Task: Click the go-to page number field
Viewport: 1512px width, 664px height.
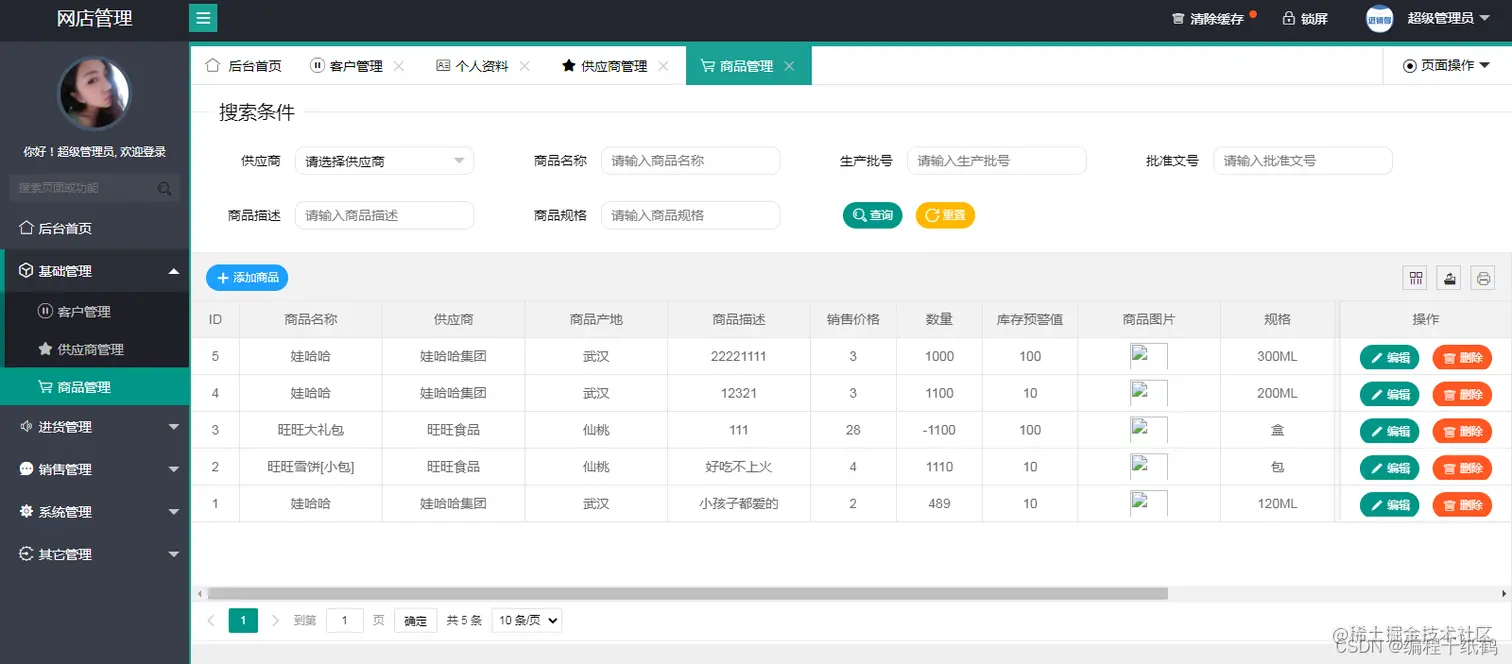Action: coord(345,620)
